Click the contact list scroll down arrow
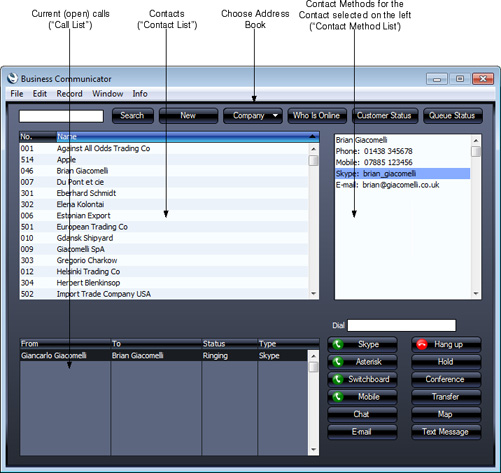 [313, 294]
